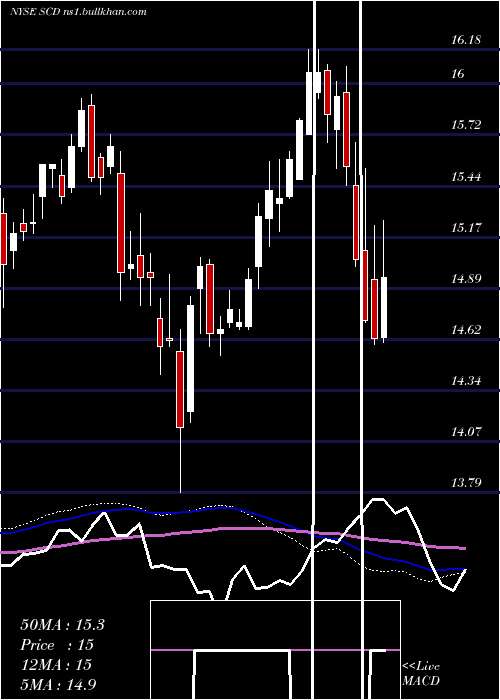Click the 15.72 price level label
The width and height of the screenshot is (500, 700).
pyautogui.click(x=466, y=125)
